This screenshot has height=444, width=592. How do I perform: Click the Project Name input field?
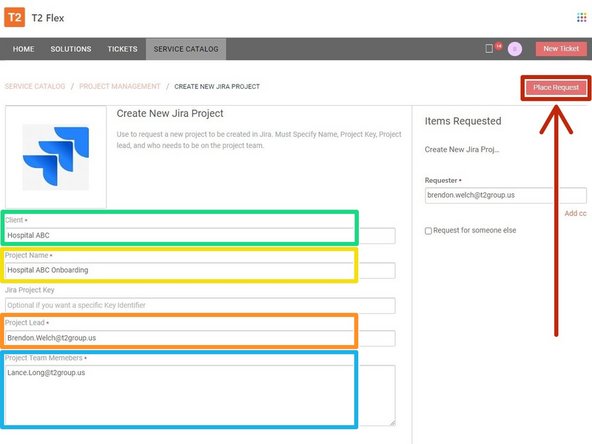click(x=200, y=270)
